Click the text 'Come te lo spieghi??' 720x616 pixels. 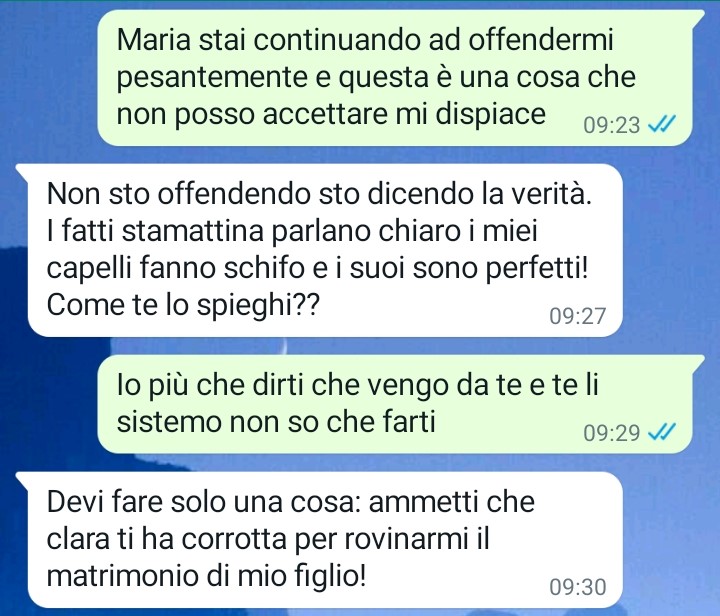tap(182, 305)
